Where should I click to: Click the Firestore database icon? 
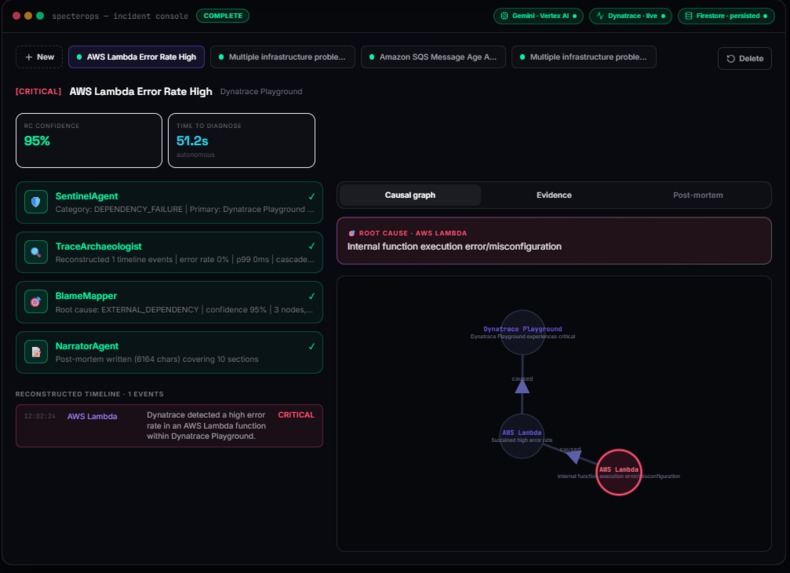(688, 16)
